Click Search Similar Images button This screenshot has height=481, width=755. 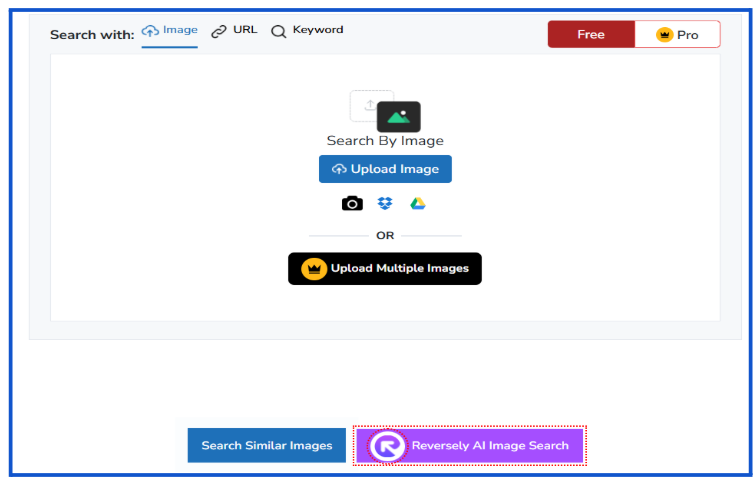pos(267,445)
